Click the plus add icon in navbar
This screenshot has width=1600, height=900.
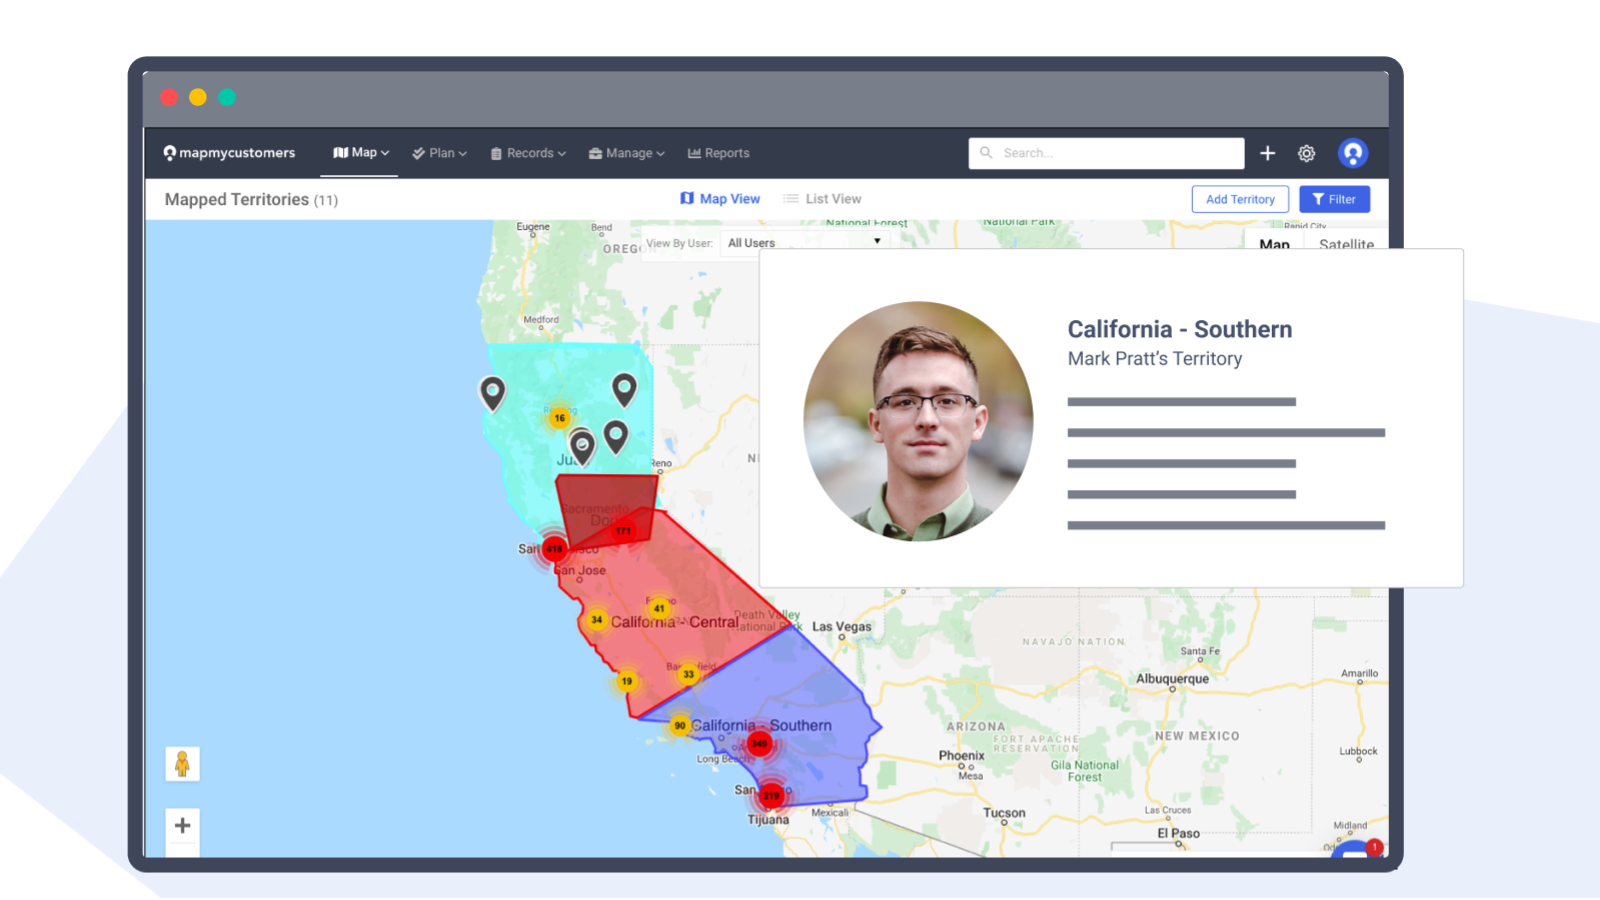tap(1268, 153)
